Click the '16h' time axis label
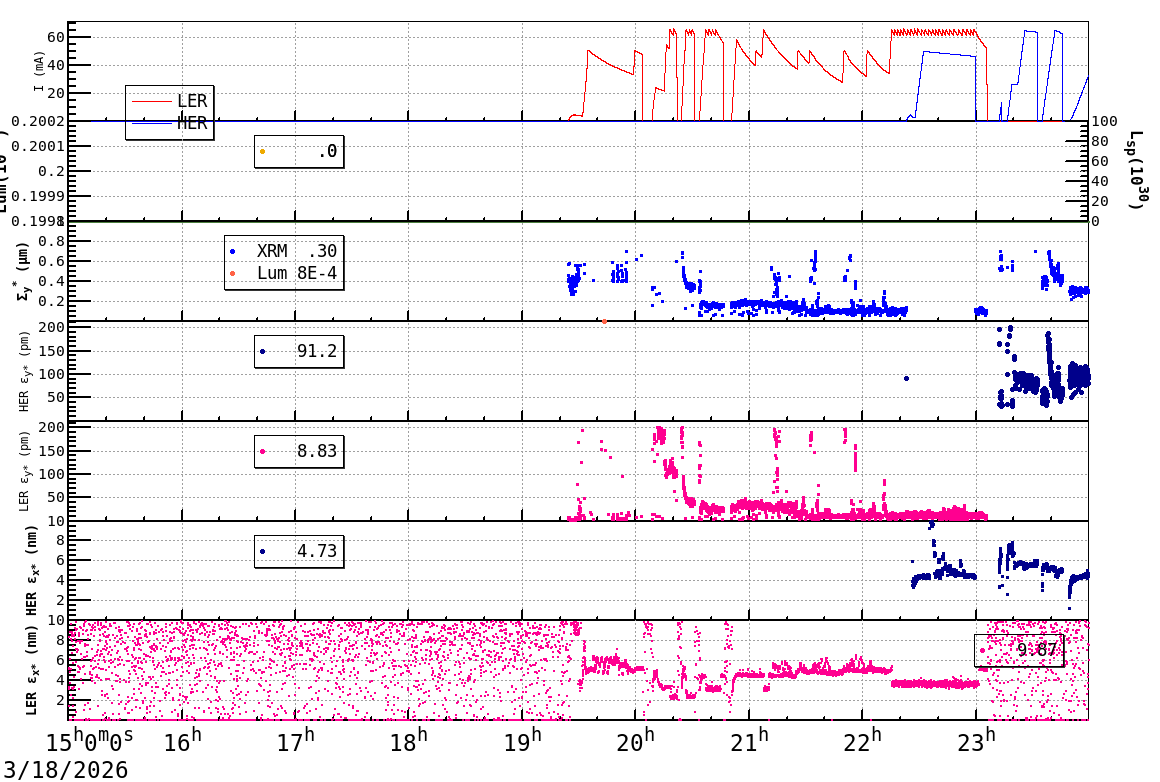1160x782 pixels. (182, 742)
